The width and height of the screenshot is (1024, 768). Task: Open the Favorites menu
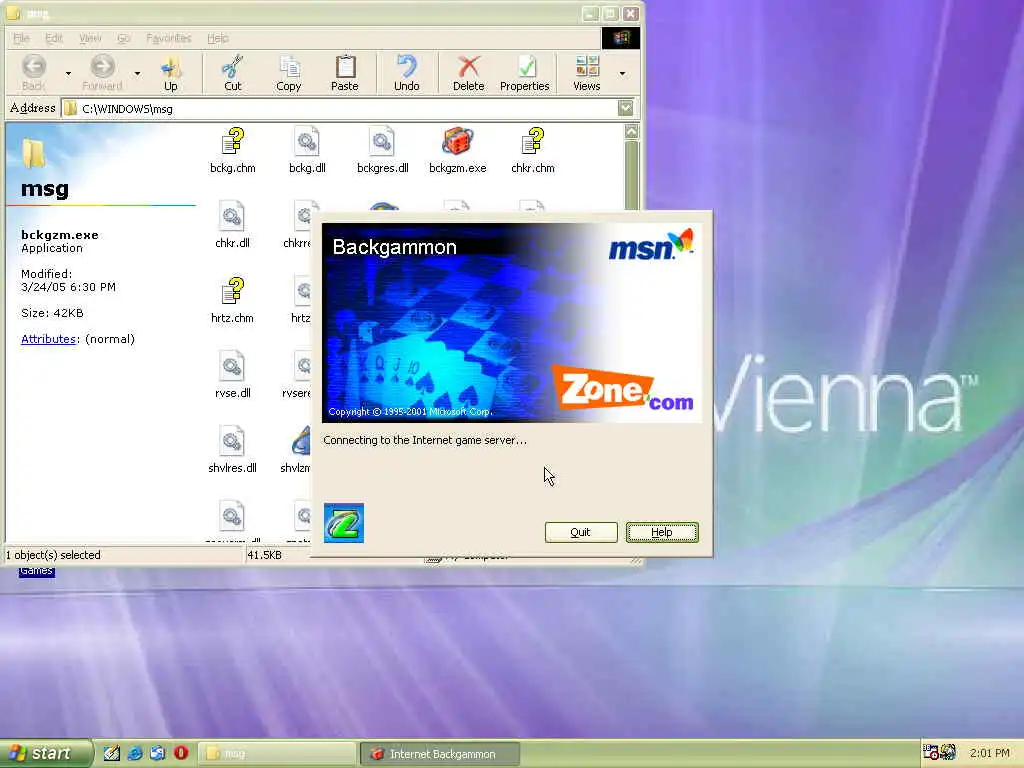tap(168, 39)
